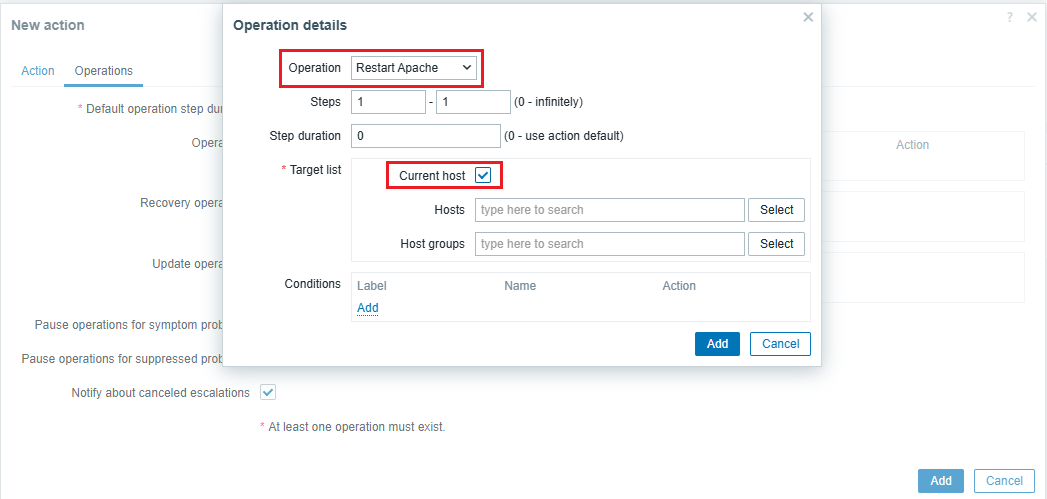The width and height of the screenshot is (1047, 499).
Task: Click the first Steps input box
Action: [388, 102]
